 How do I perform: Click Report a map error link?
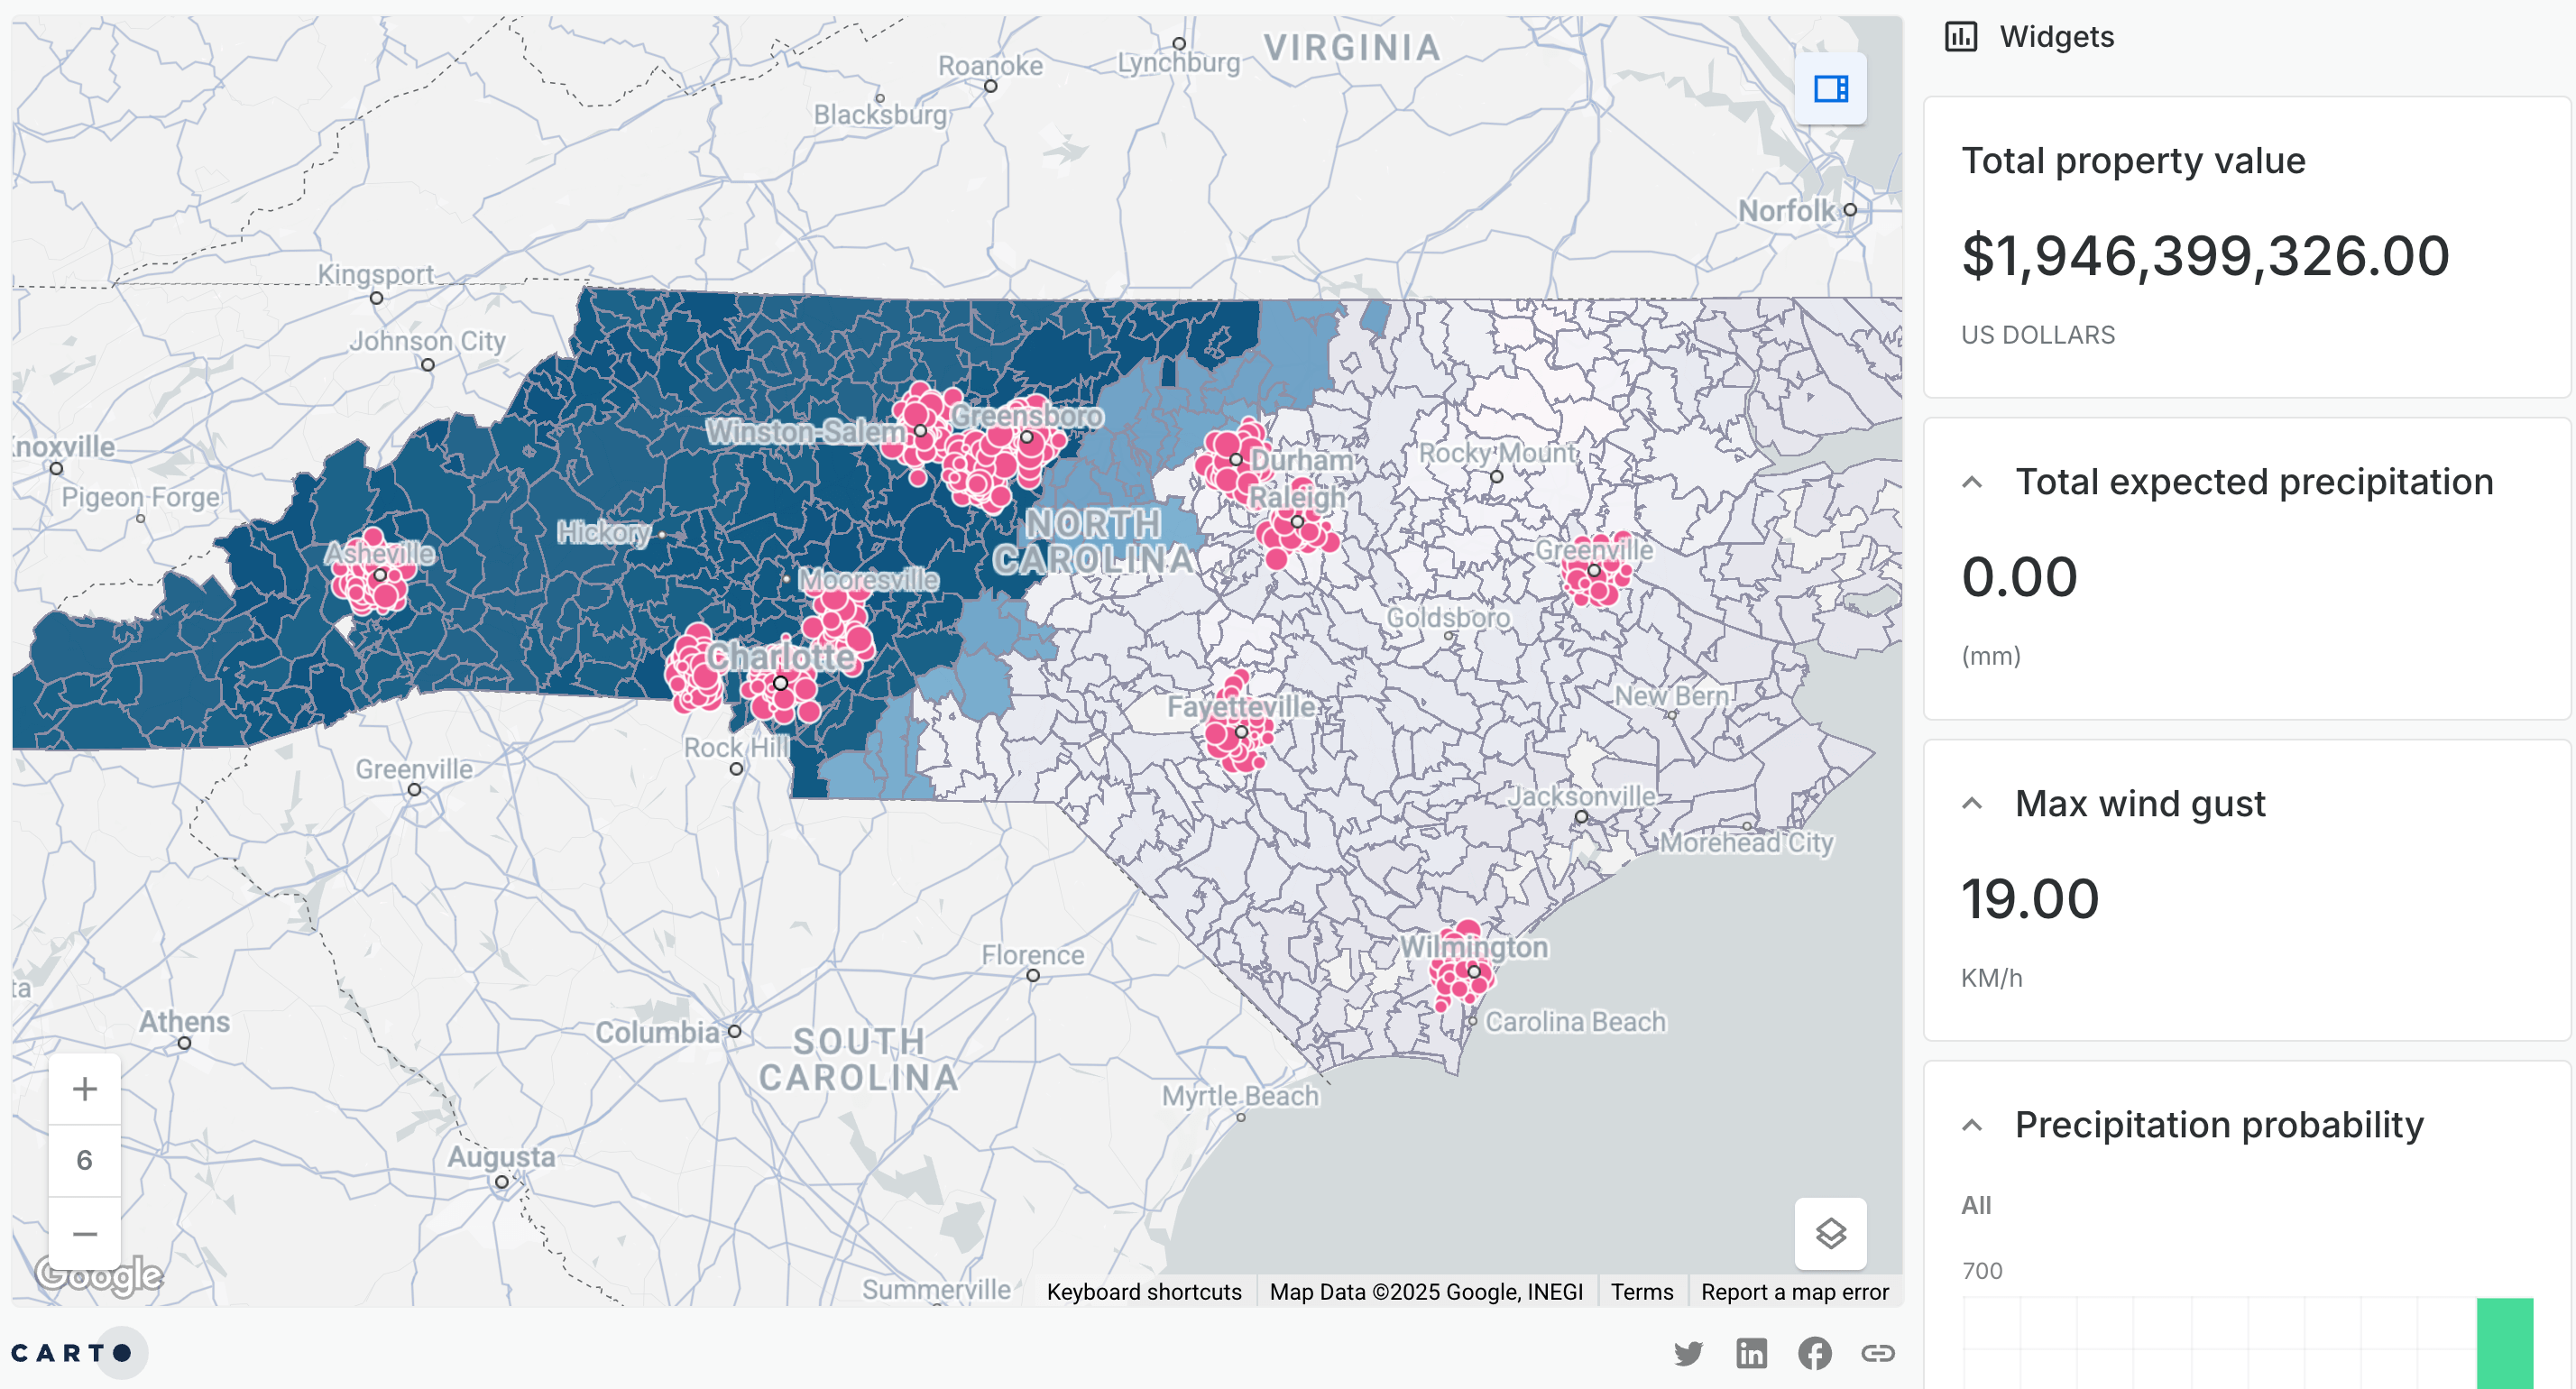pos(1794,1291)
